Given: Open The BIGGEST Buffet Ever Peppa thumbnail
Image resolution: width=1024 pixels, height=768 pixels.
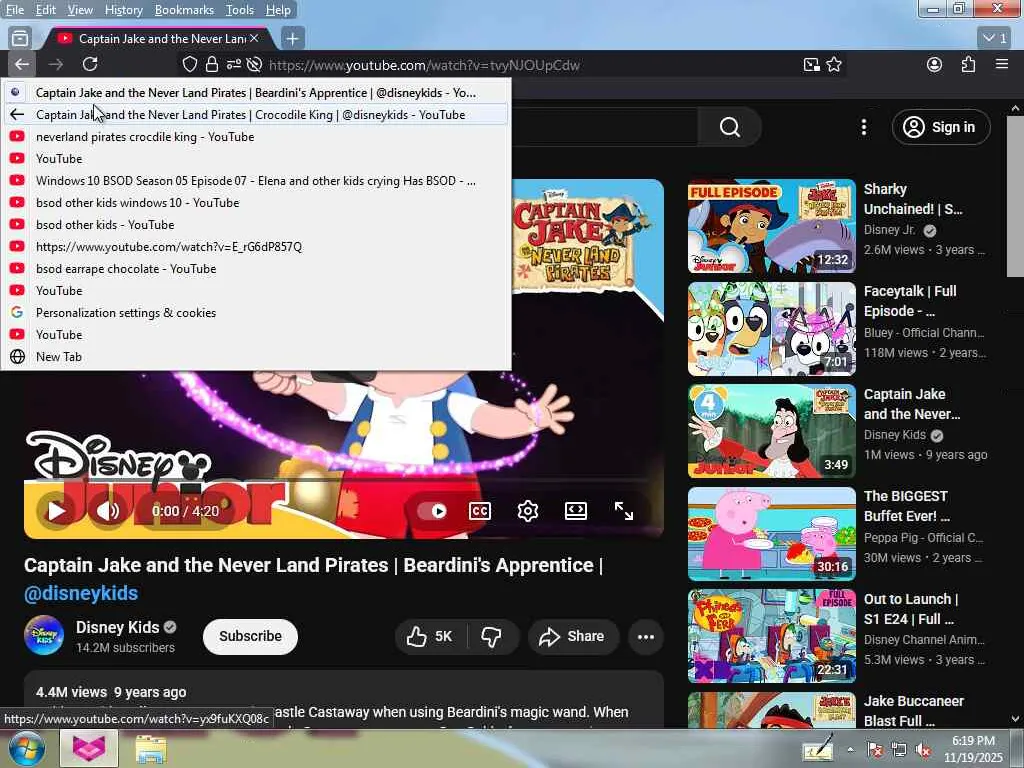Looking at the screenshot, I should [771, 534].
